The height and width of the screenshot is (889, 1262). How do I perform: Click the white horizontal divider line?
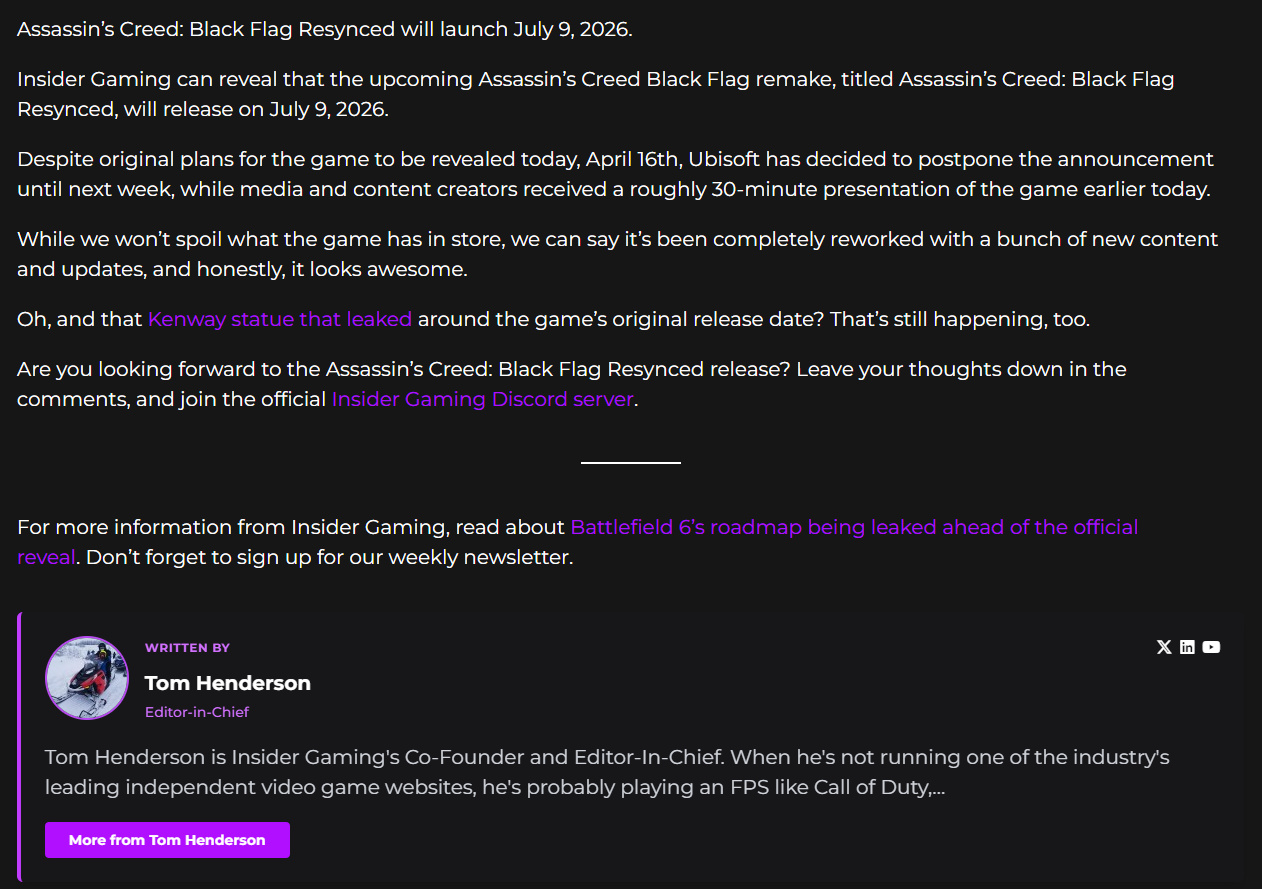click(x=630, y=463)
